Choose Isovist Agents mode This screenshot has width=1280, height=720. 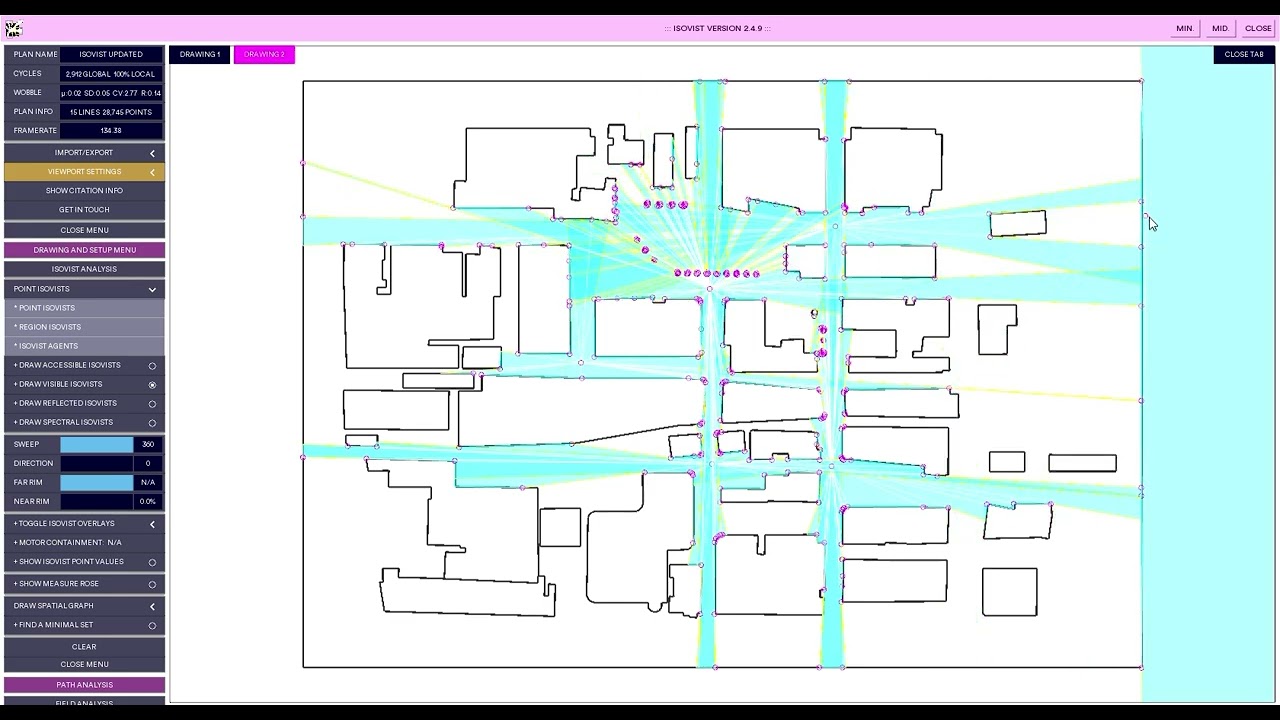pos(84,346)
